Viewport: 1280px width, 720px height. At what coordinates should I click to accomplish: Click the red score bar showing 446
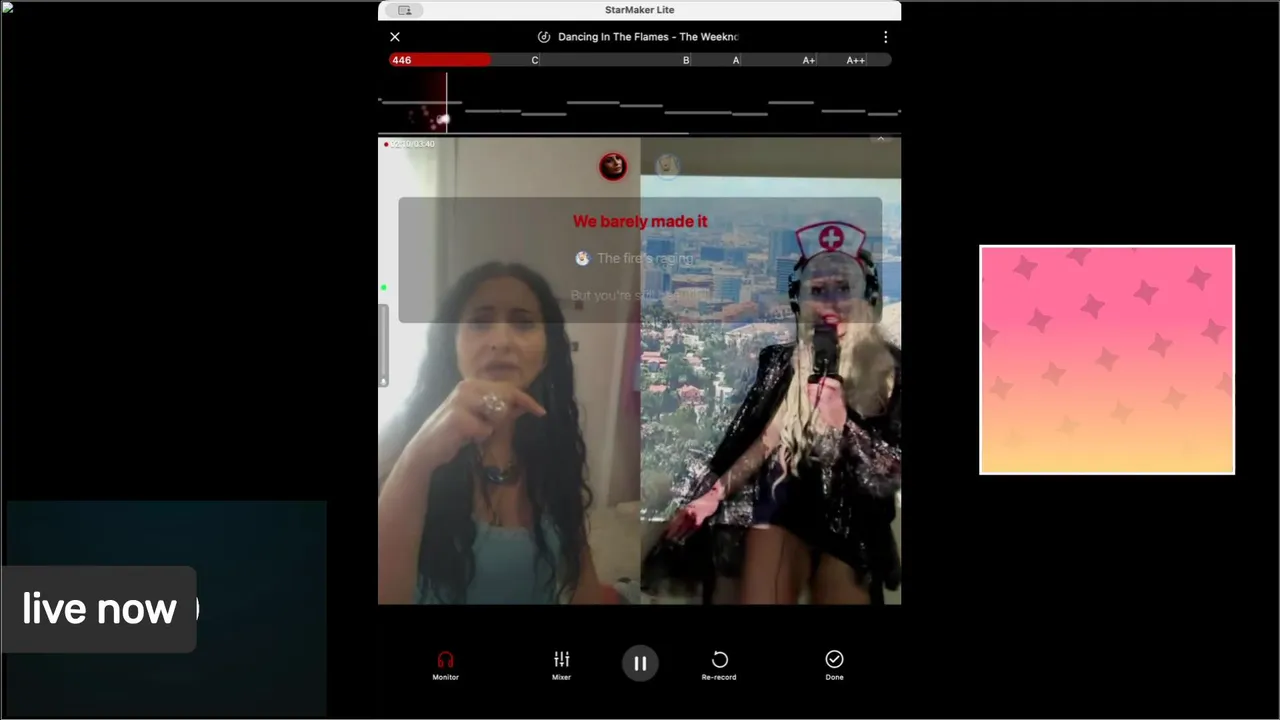pos(439,60)
